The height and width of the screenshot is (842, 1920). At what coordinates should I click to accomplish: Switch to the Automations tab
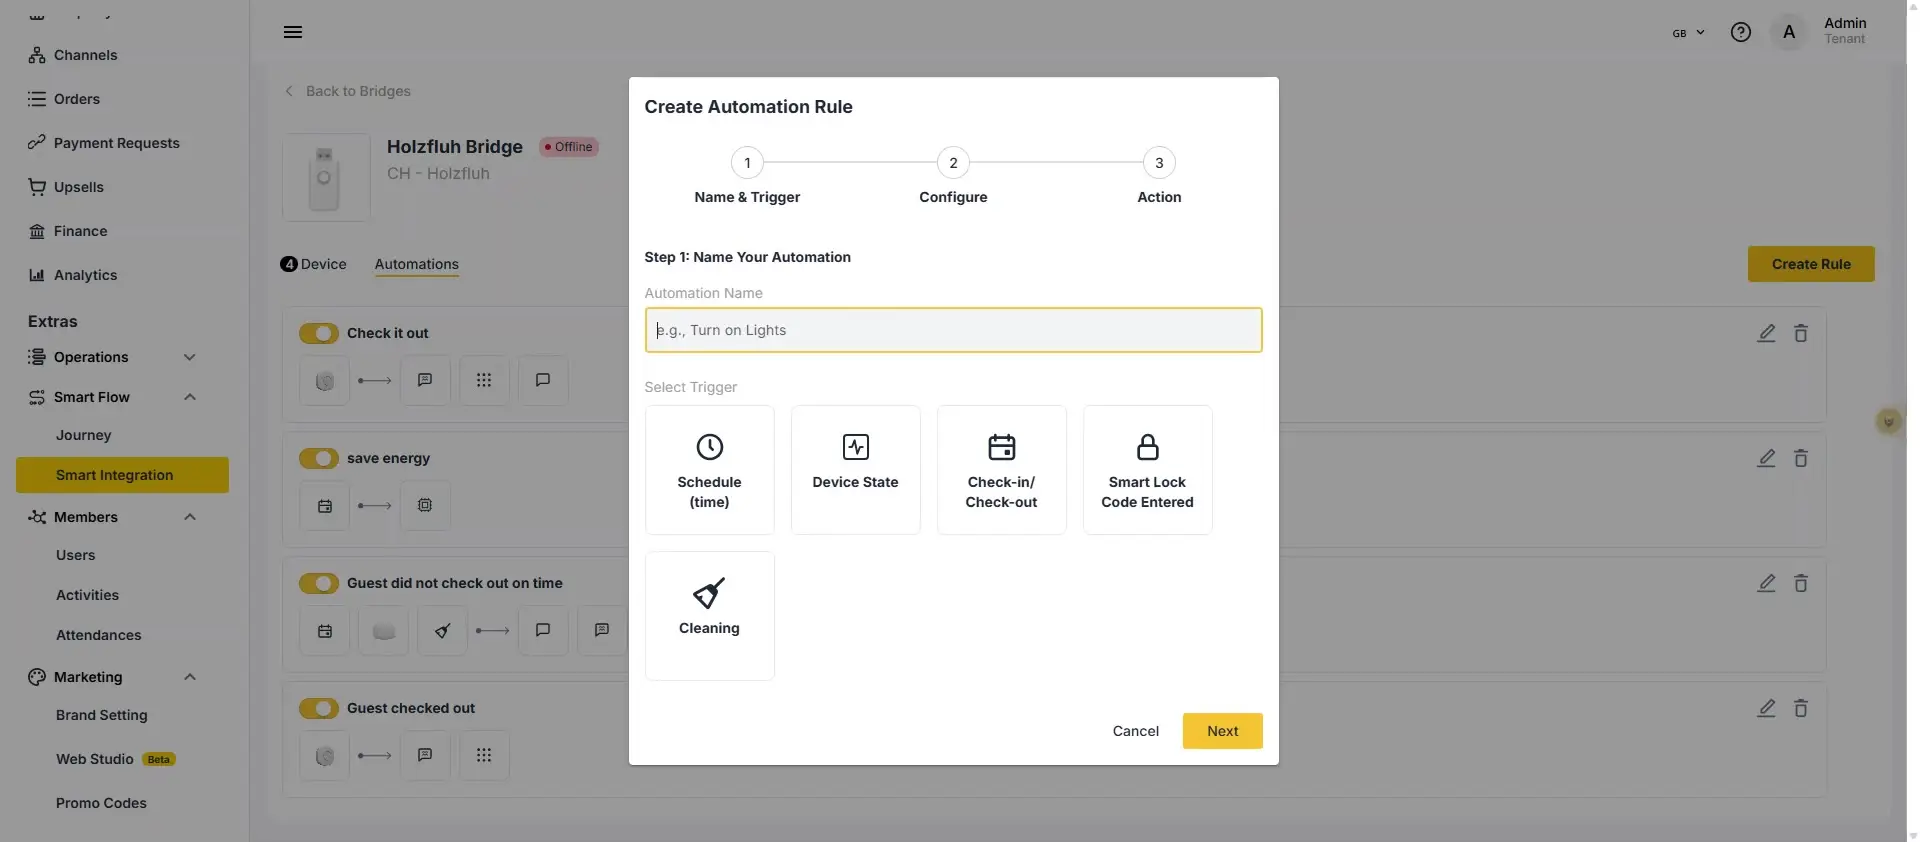[417, 264]
